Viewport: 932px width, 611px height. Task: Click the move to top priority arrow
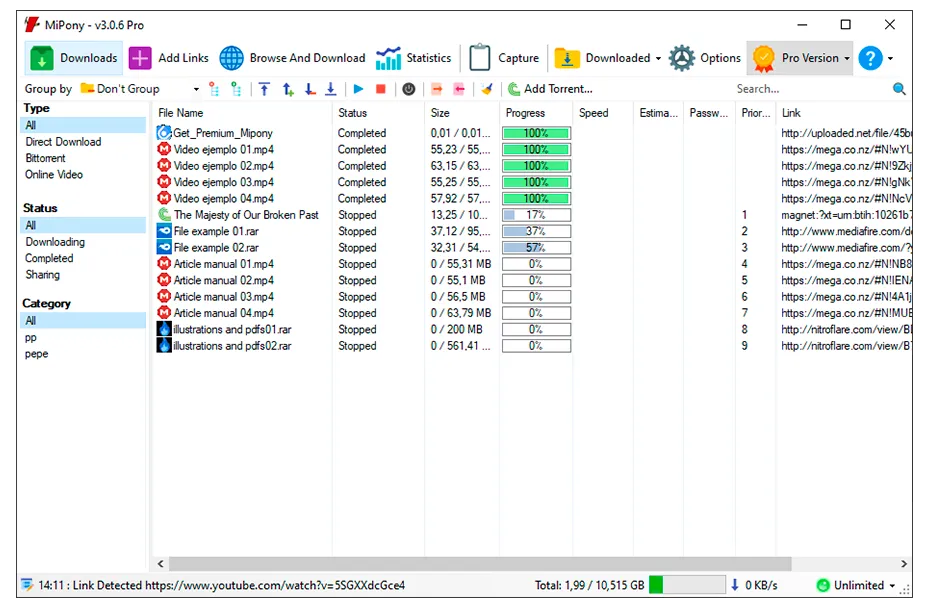pyautogui.click(x=265, y=89)
